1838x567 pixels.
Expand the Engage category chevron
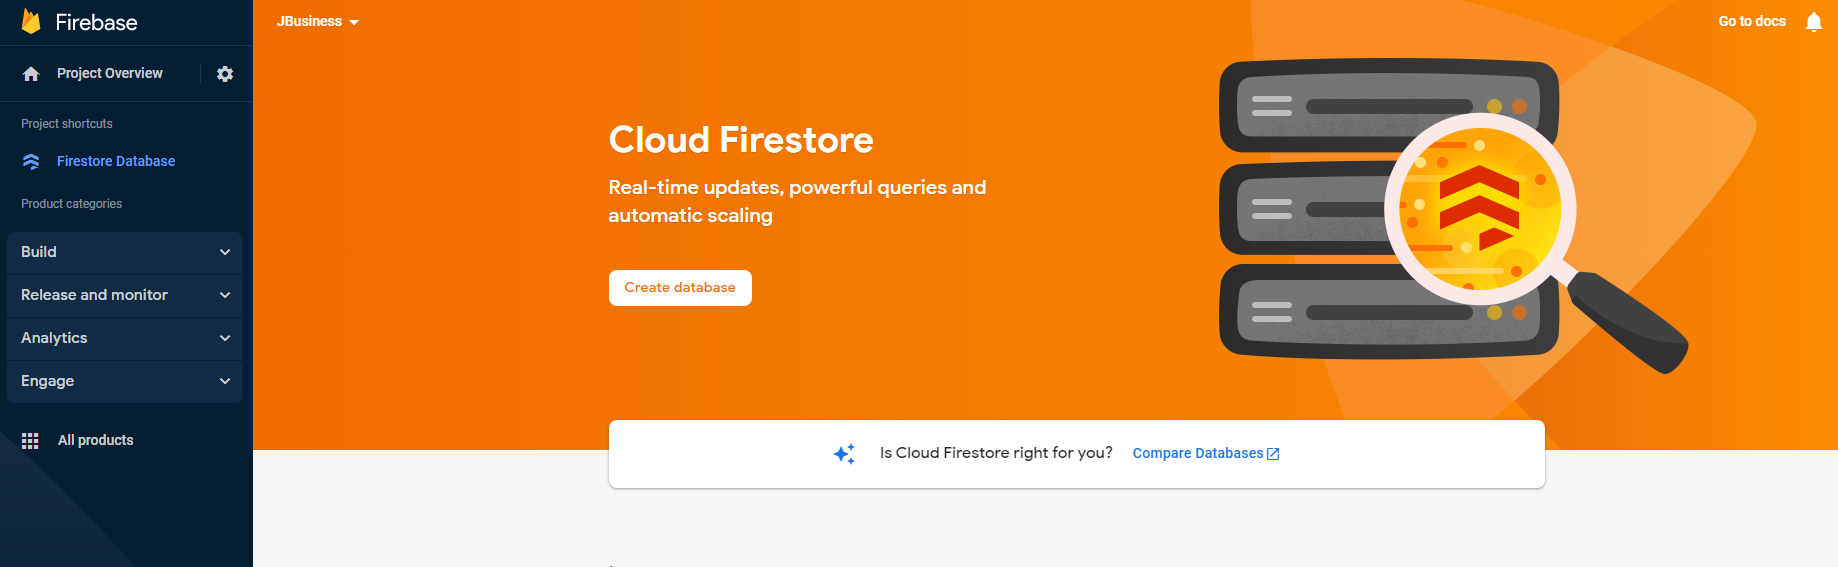point(225,381)
